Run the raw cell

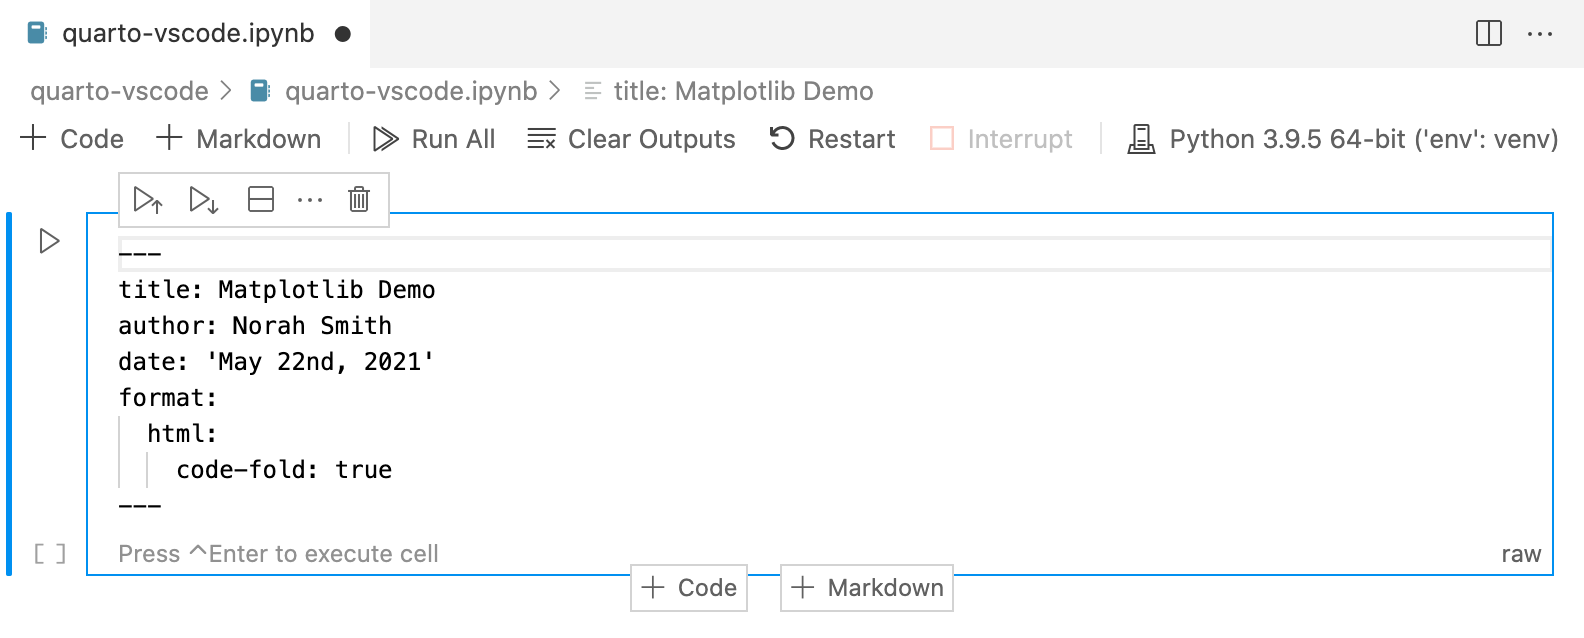pyautogui.click(x=47, y=240)
